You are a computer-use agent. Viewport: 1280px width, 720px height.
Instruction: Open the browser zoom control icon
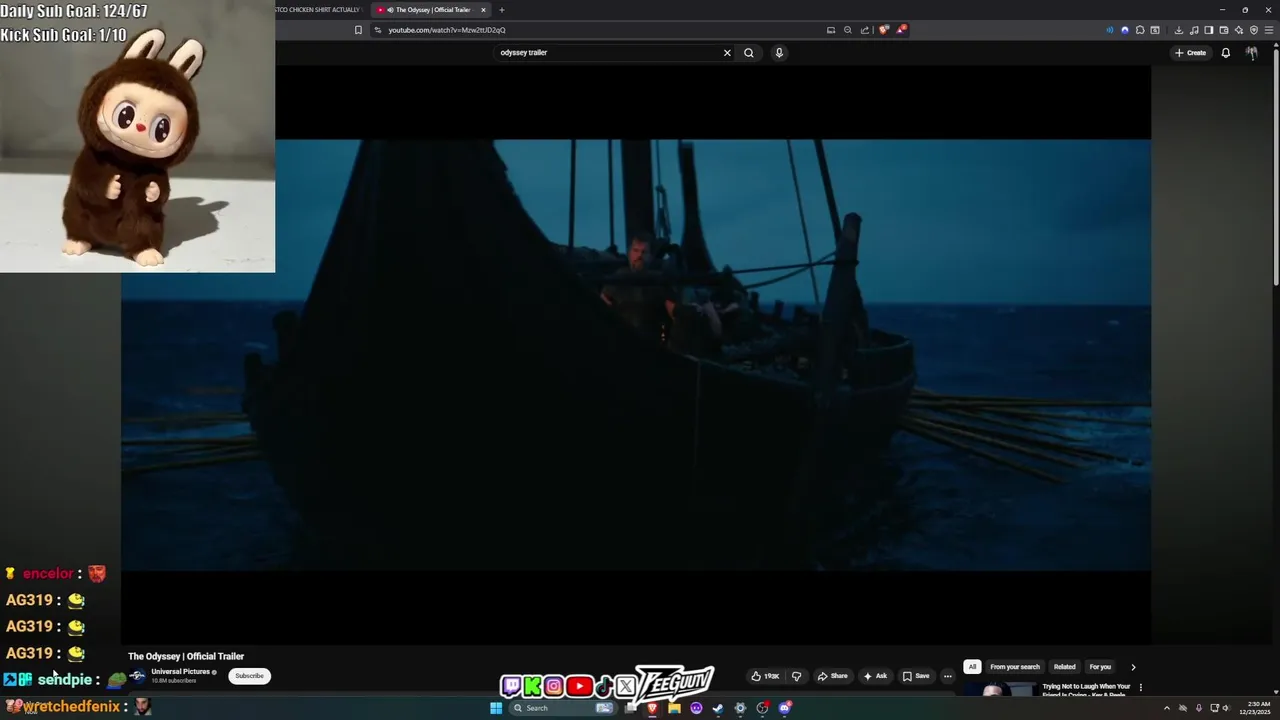pyautogui.click(x=848, y=30)
